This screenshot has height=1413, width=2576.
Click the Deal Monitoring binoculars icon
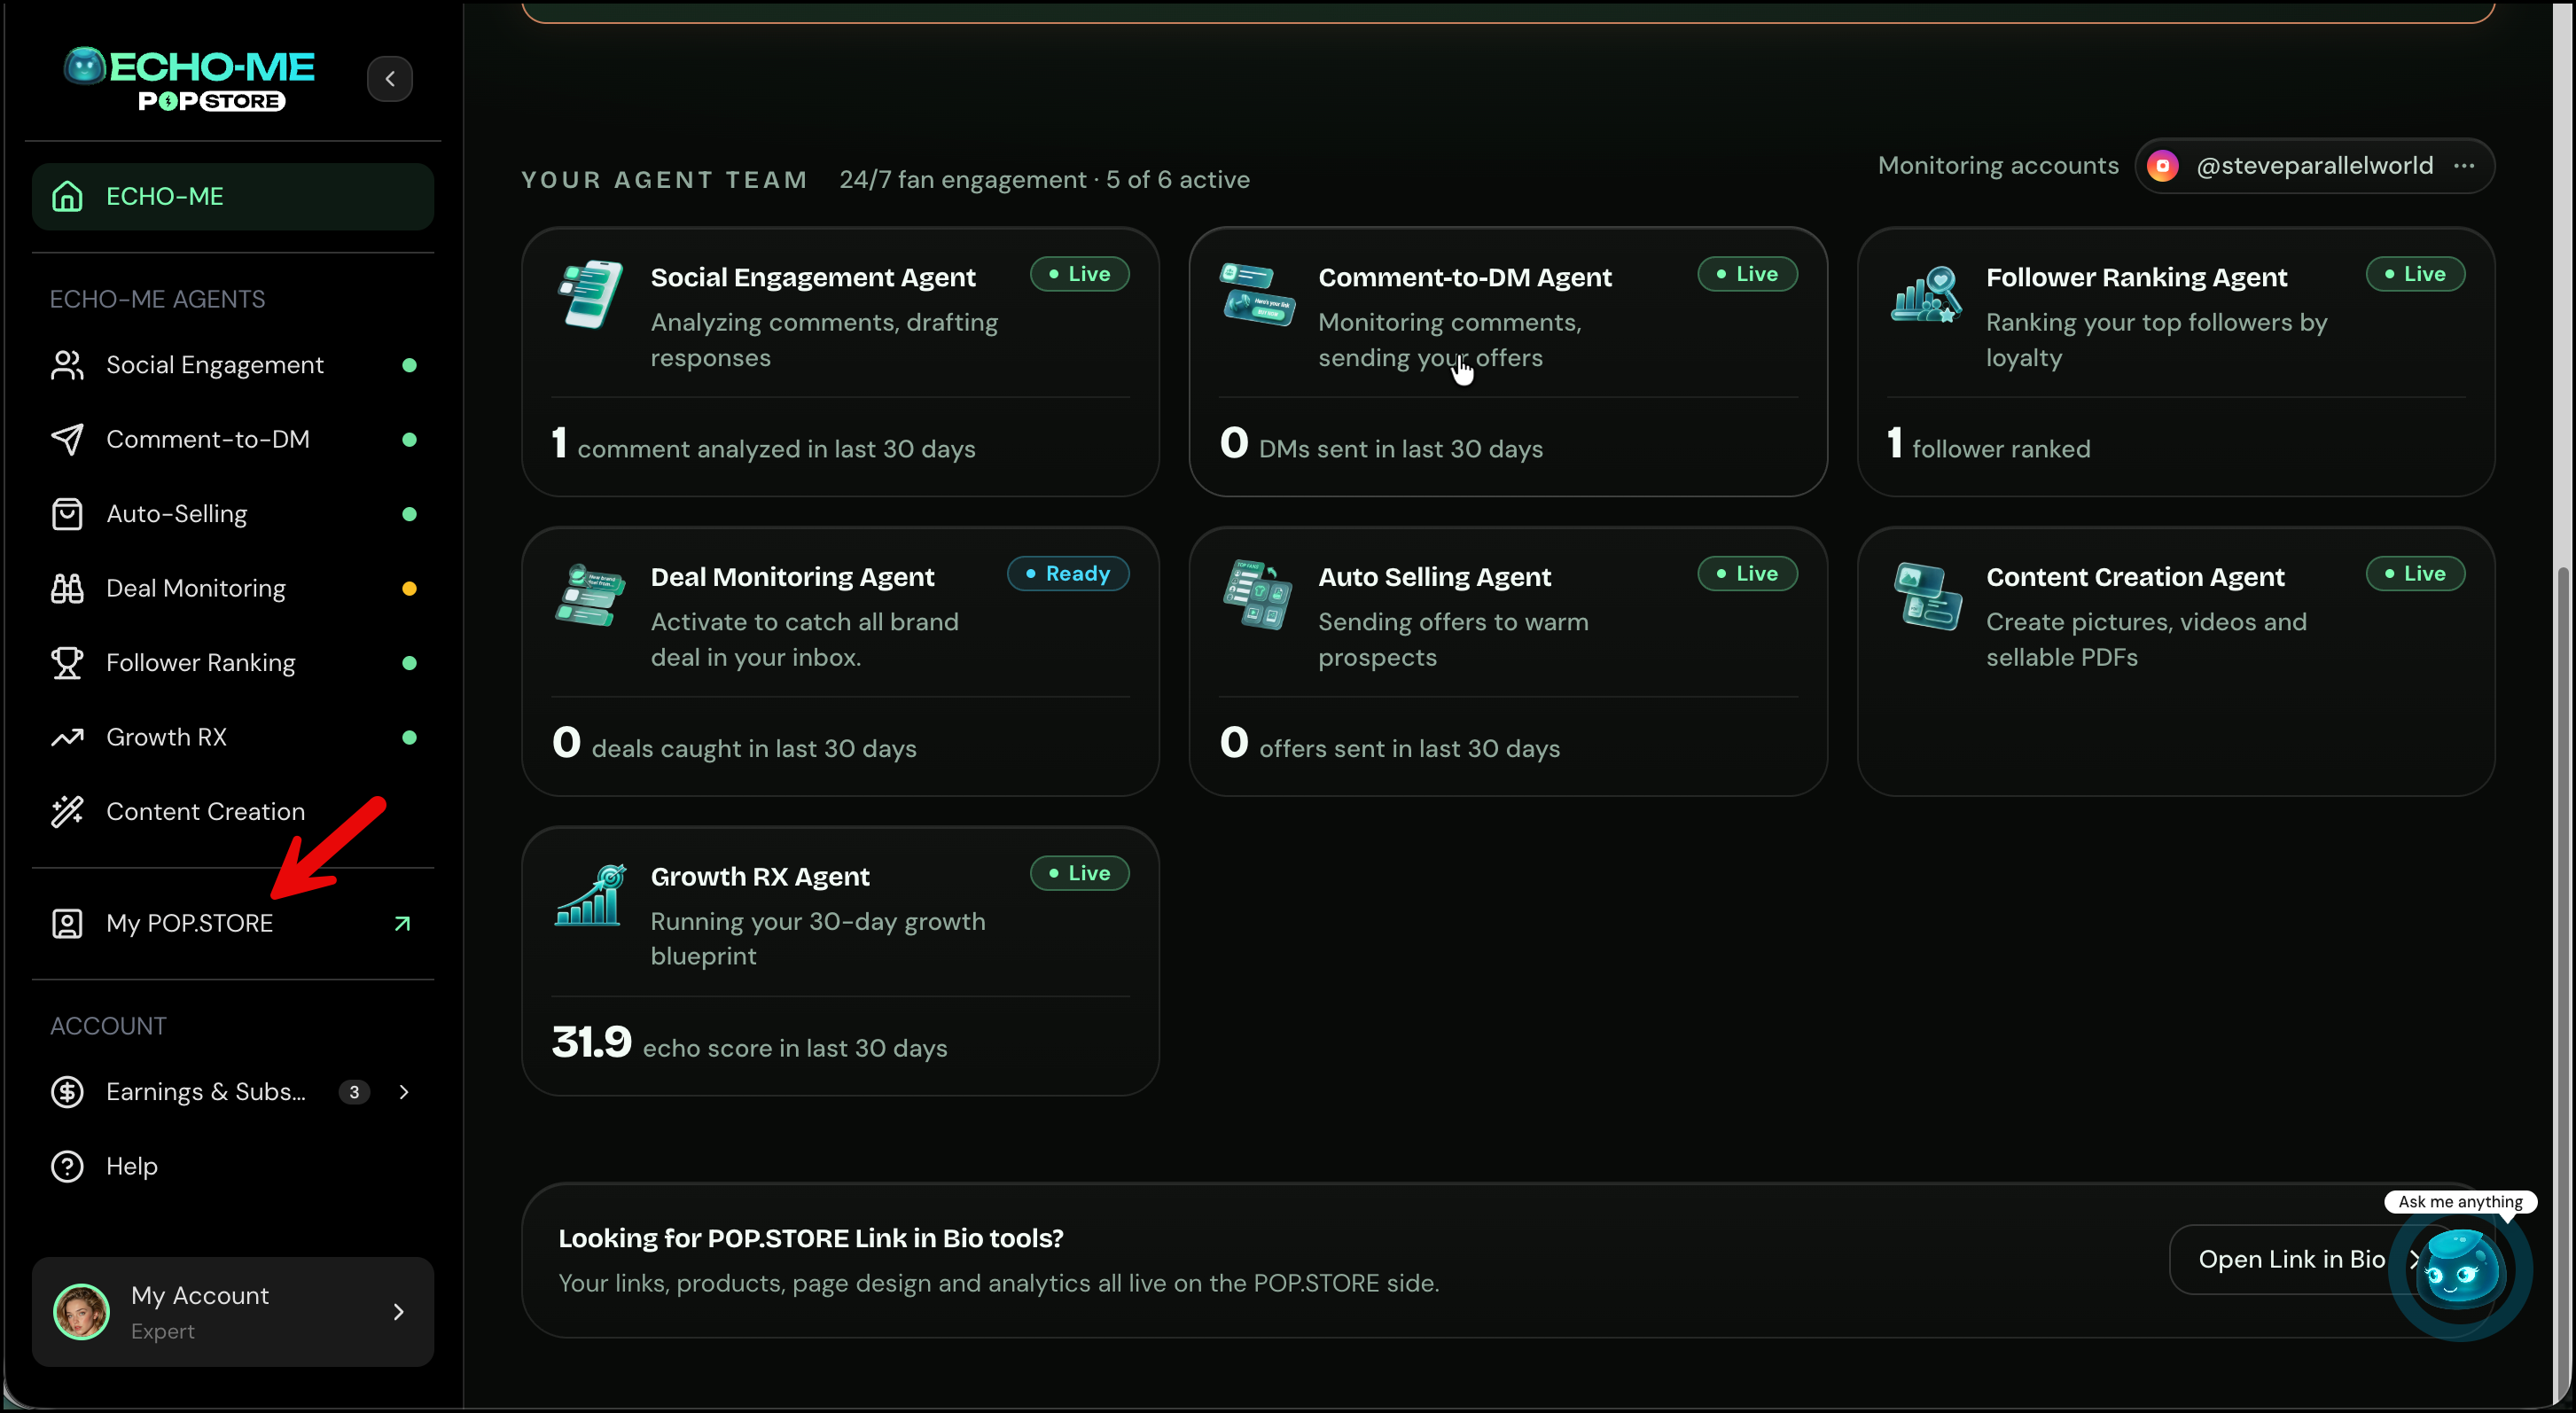67,589
